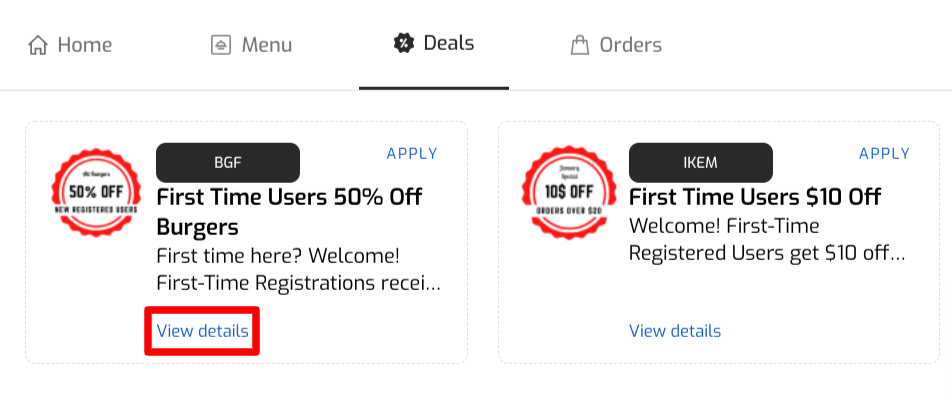Viewport: 952px width, 417px height.
Task: Apply the BGF coupon deal
Action: point(412,154)
